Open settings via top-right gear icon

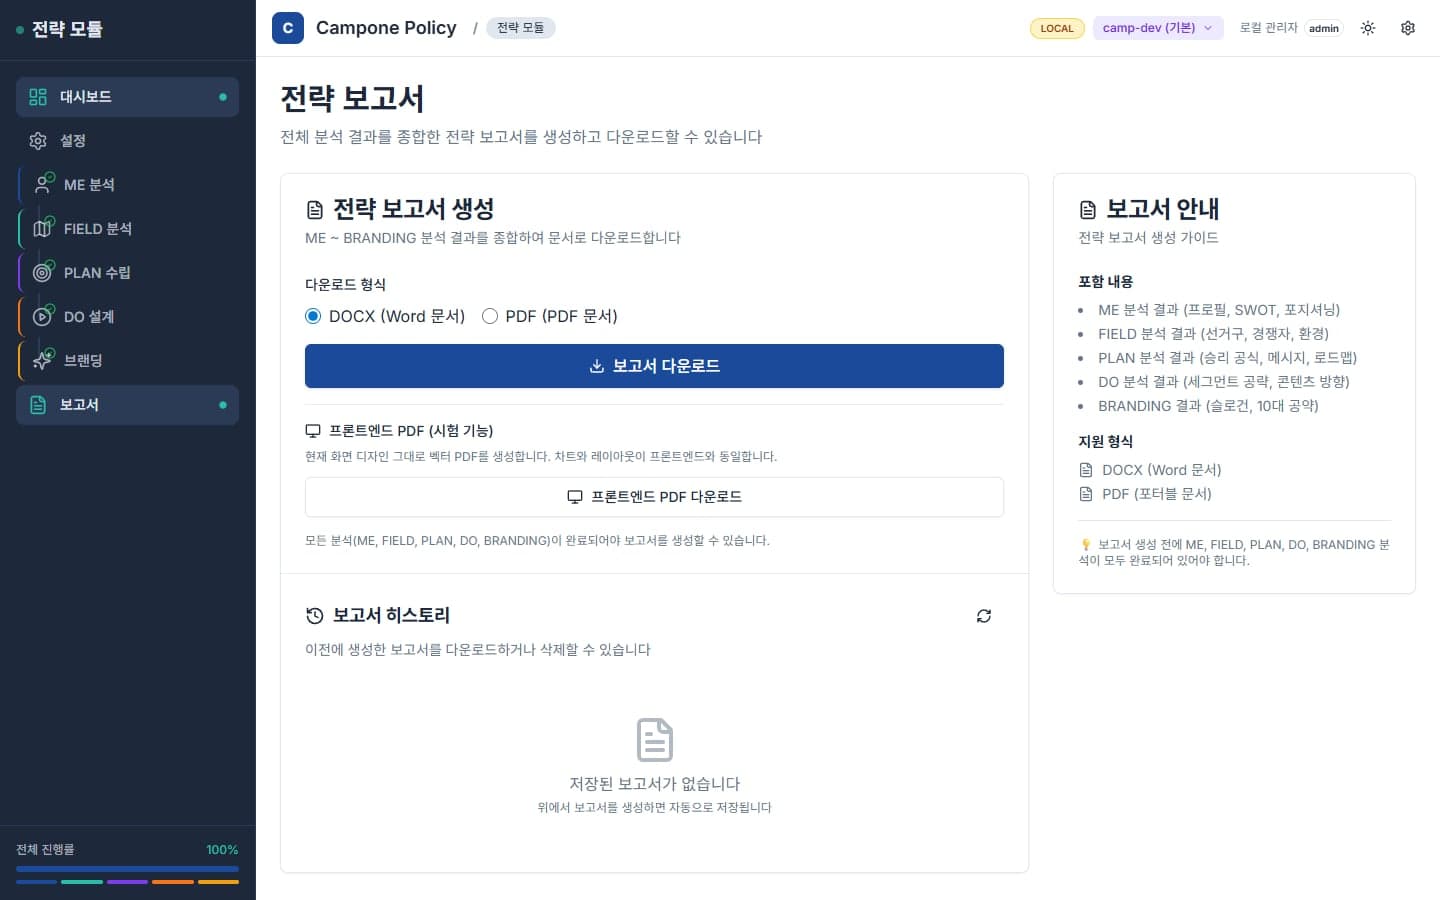1408,28
